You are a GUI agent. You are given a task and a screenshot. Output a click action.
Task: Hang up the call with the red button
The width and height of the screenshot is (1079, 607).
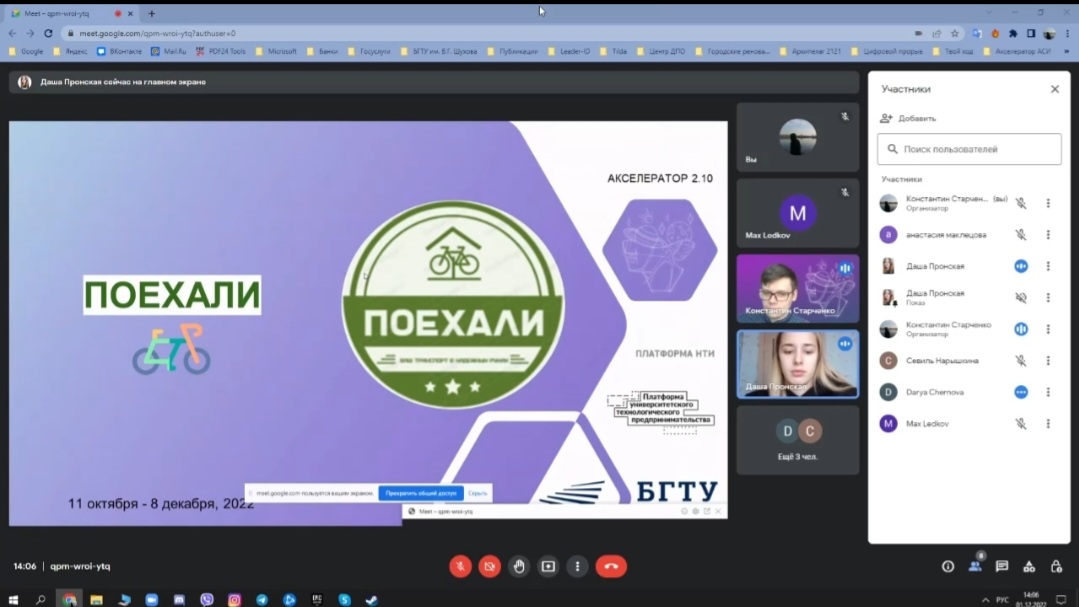[x=611, y=566]
